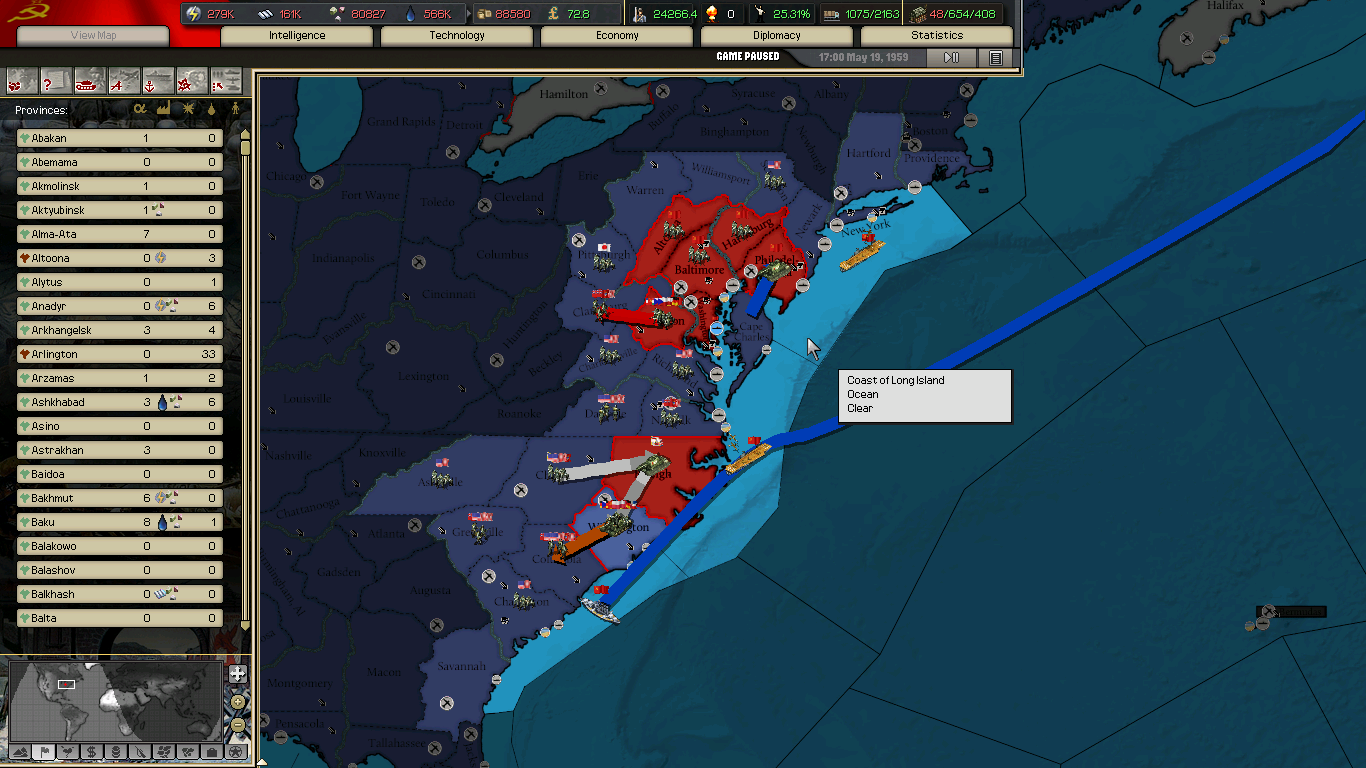1366x768 pixels.
Task: Open the Diplomacy tab
Action: [777, 36]
